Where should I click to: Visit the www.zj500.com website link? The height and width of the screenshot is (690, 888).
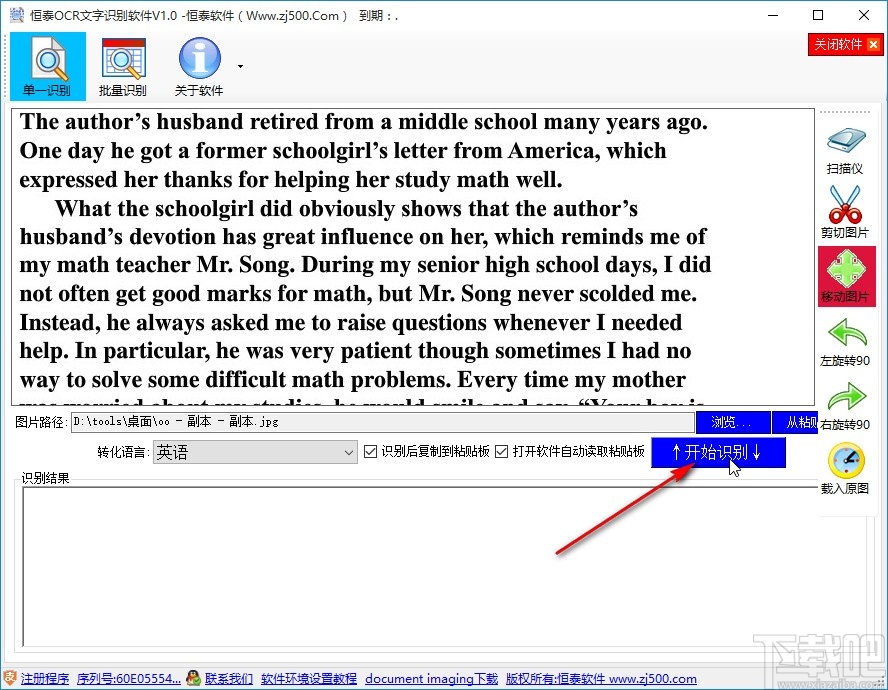coord(652,678)
